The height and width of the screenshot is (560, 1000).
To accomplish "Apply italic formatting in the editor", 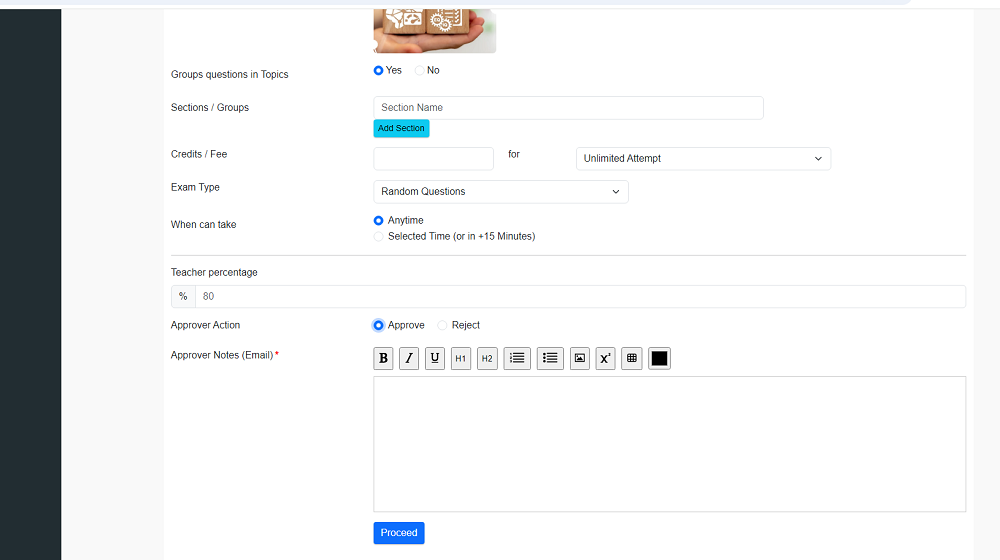I will [x=409, y=358].
